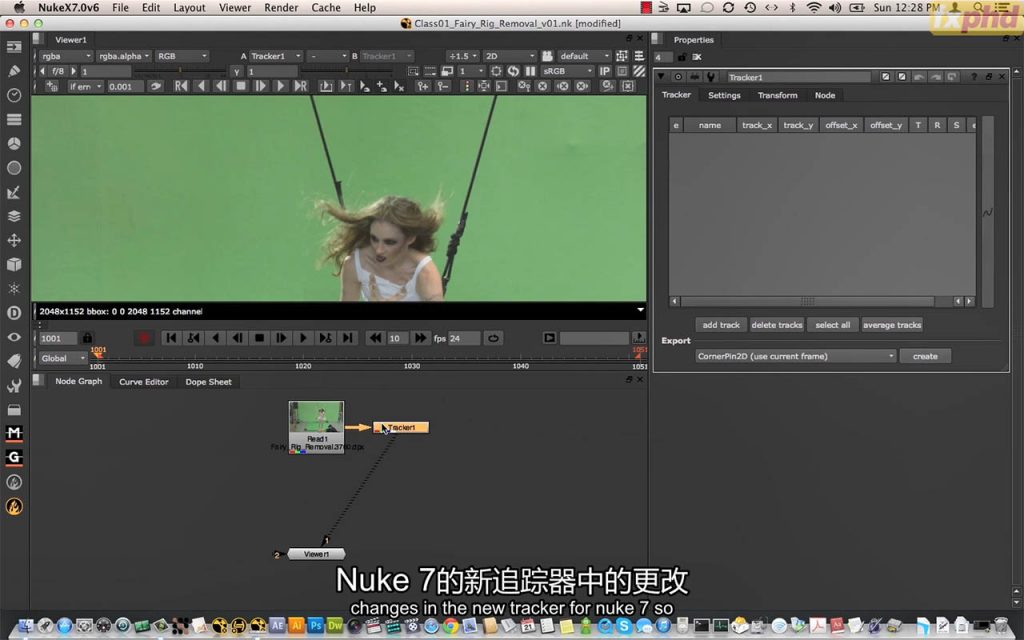Toggle the viewer proxy mode button
Screen dimensions: 1024x640
click(x=447, y=71)
